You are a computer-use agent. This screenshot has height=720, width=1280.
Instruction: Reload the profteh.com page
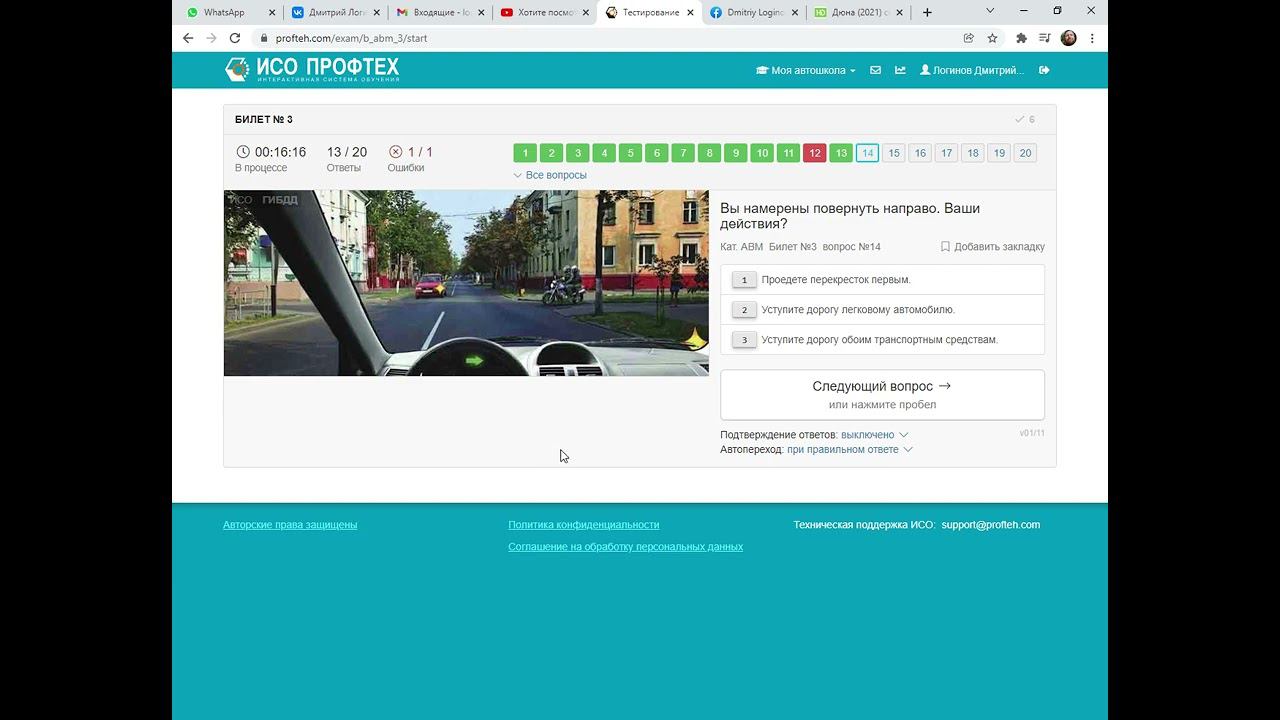[235, 38]
